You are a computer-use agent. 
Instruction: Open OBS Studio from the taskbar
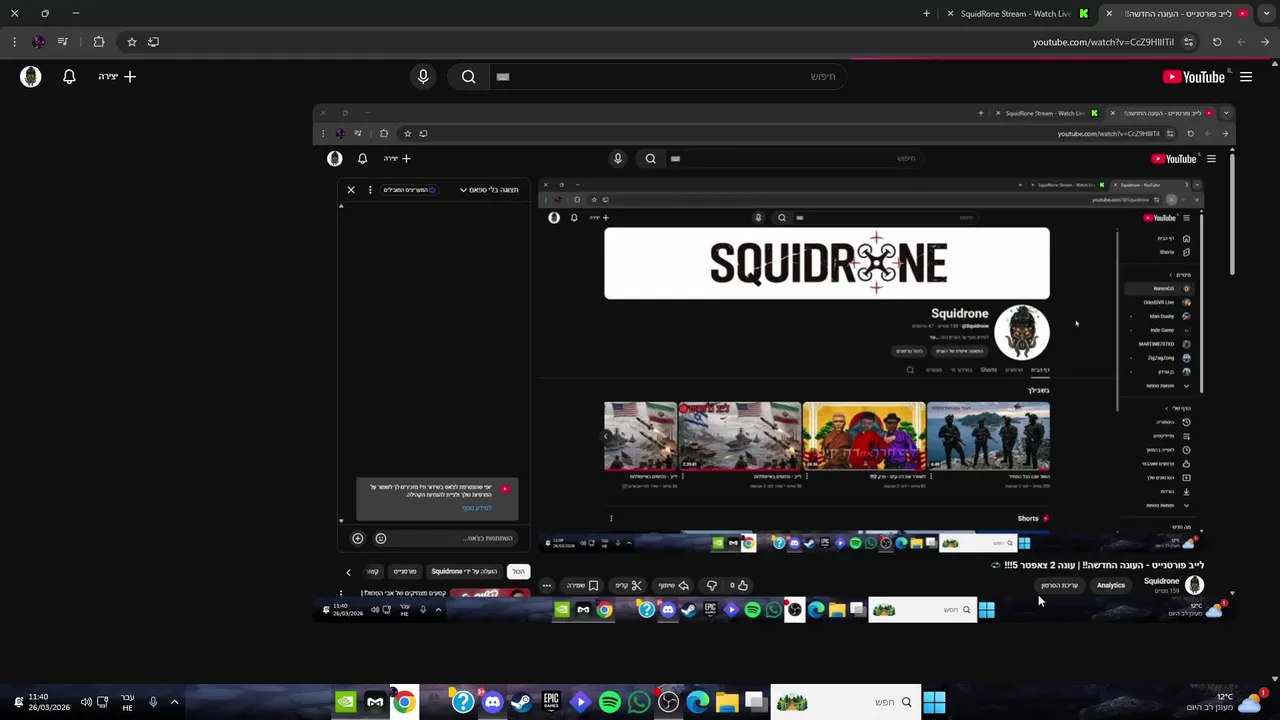[668, 702]
